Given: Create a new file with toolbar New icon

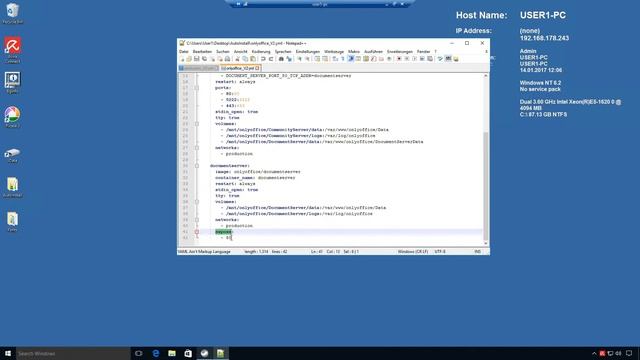Looking at the screenshot, I should (x=182, y=59).
